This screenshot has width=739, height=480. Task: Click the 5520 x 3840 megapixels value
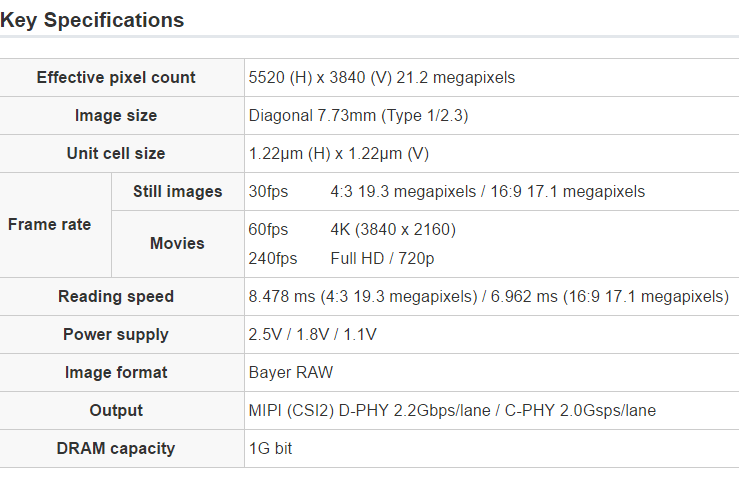point(382,78)
